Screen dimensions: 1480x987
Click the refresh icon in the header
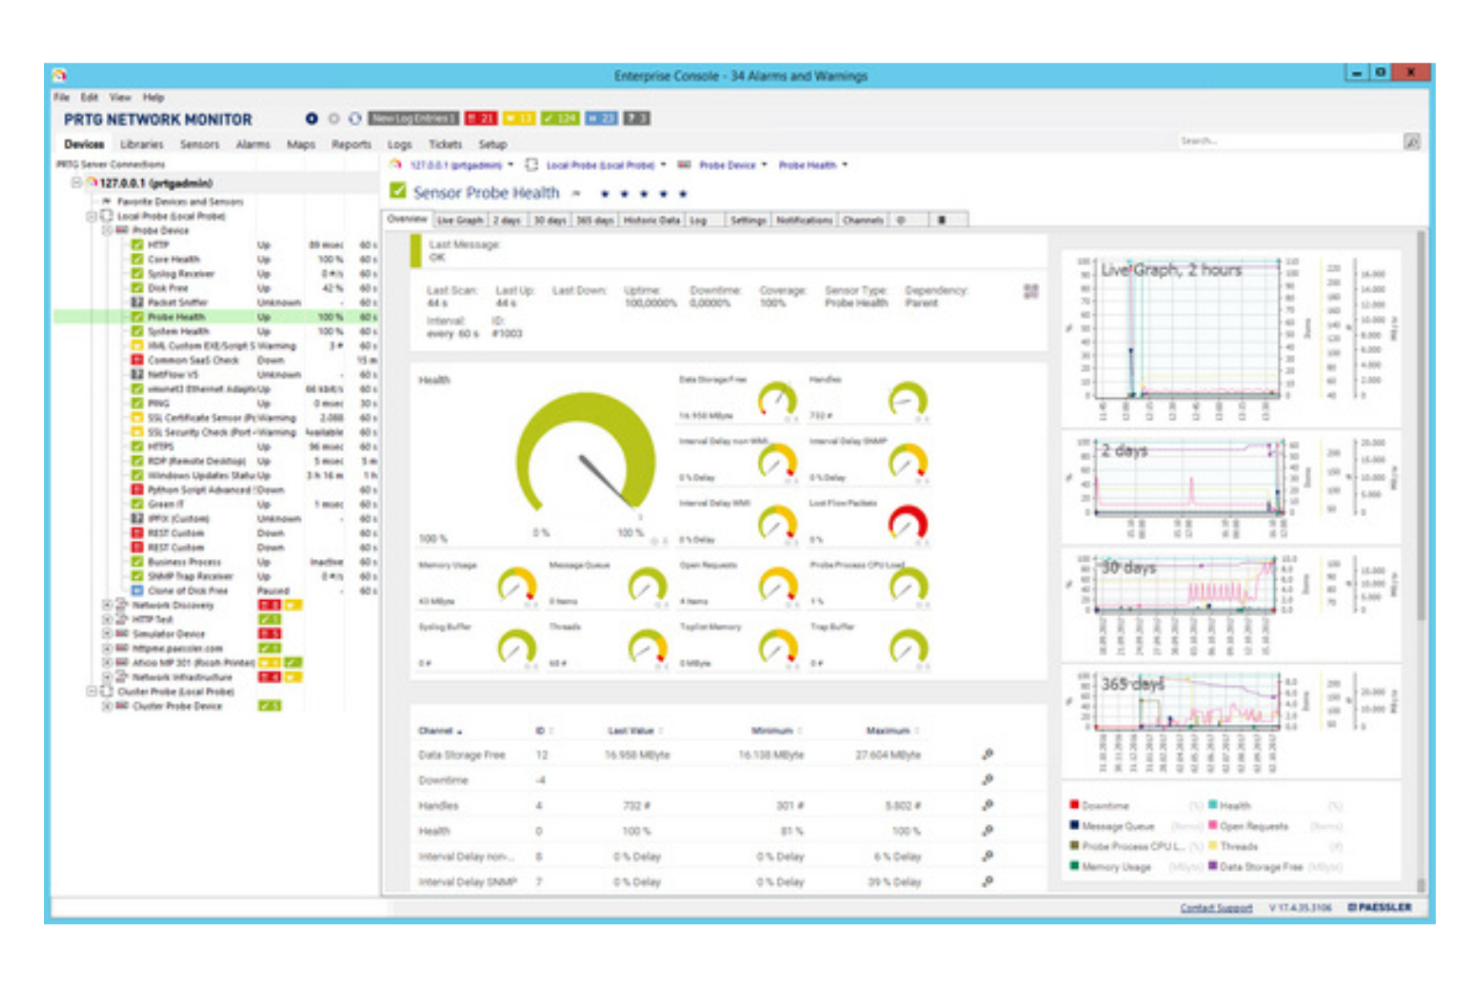click(x=354, y=118)
